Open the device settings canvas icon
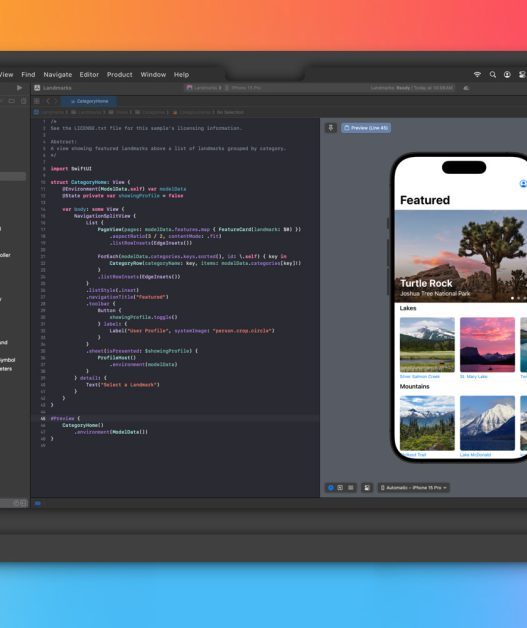 [366, 487]
